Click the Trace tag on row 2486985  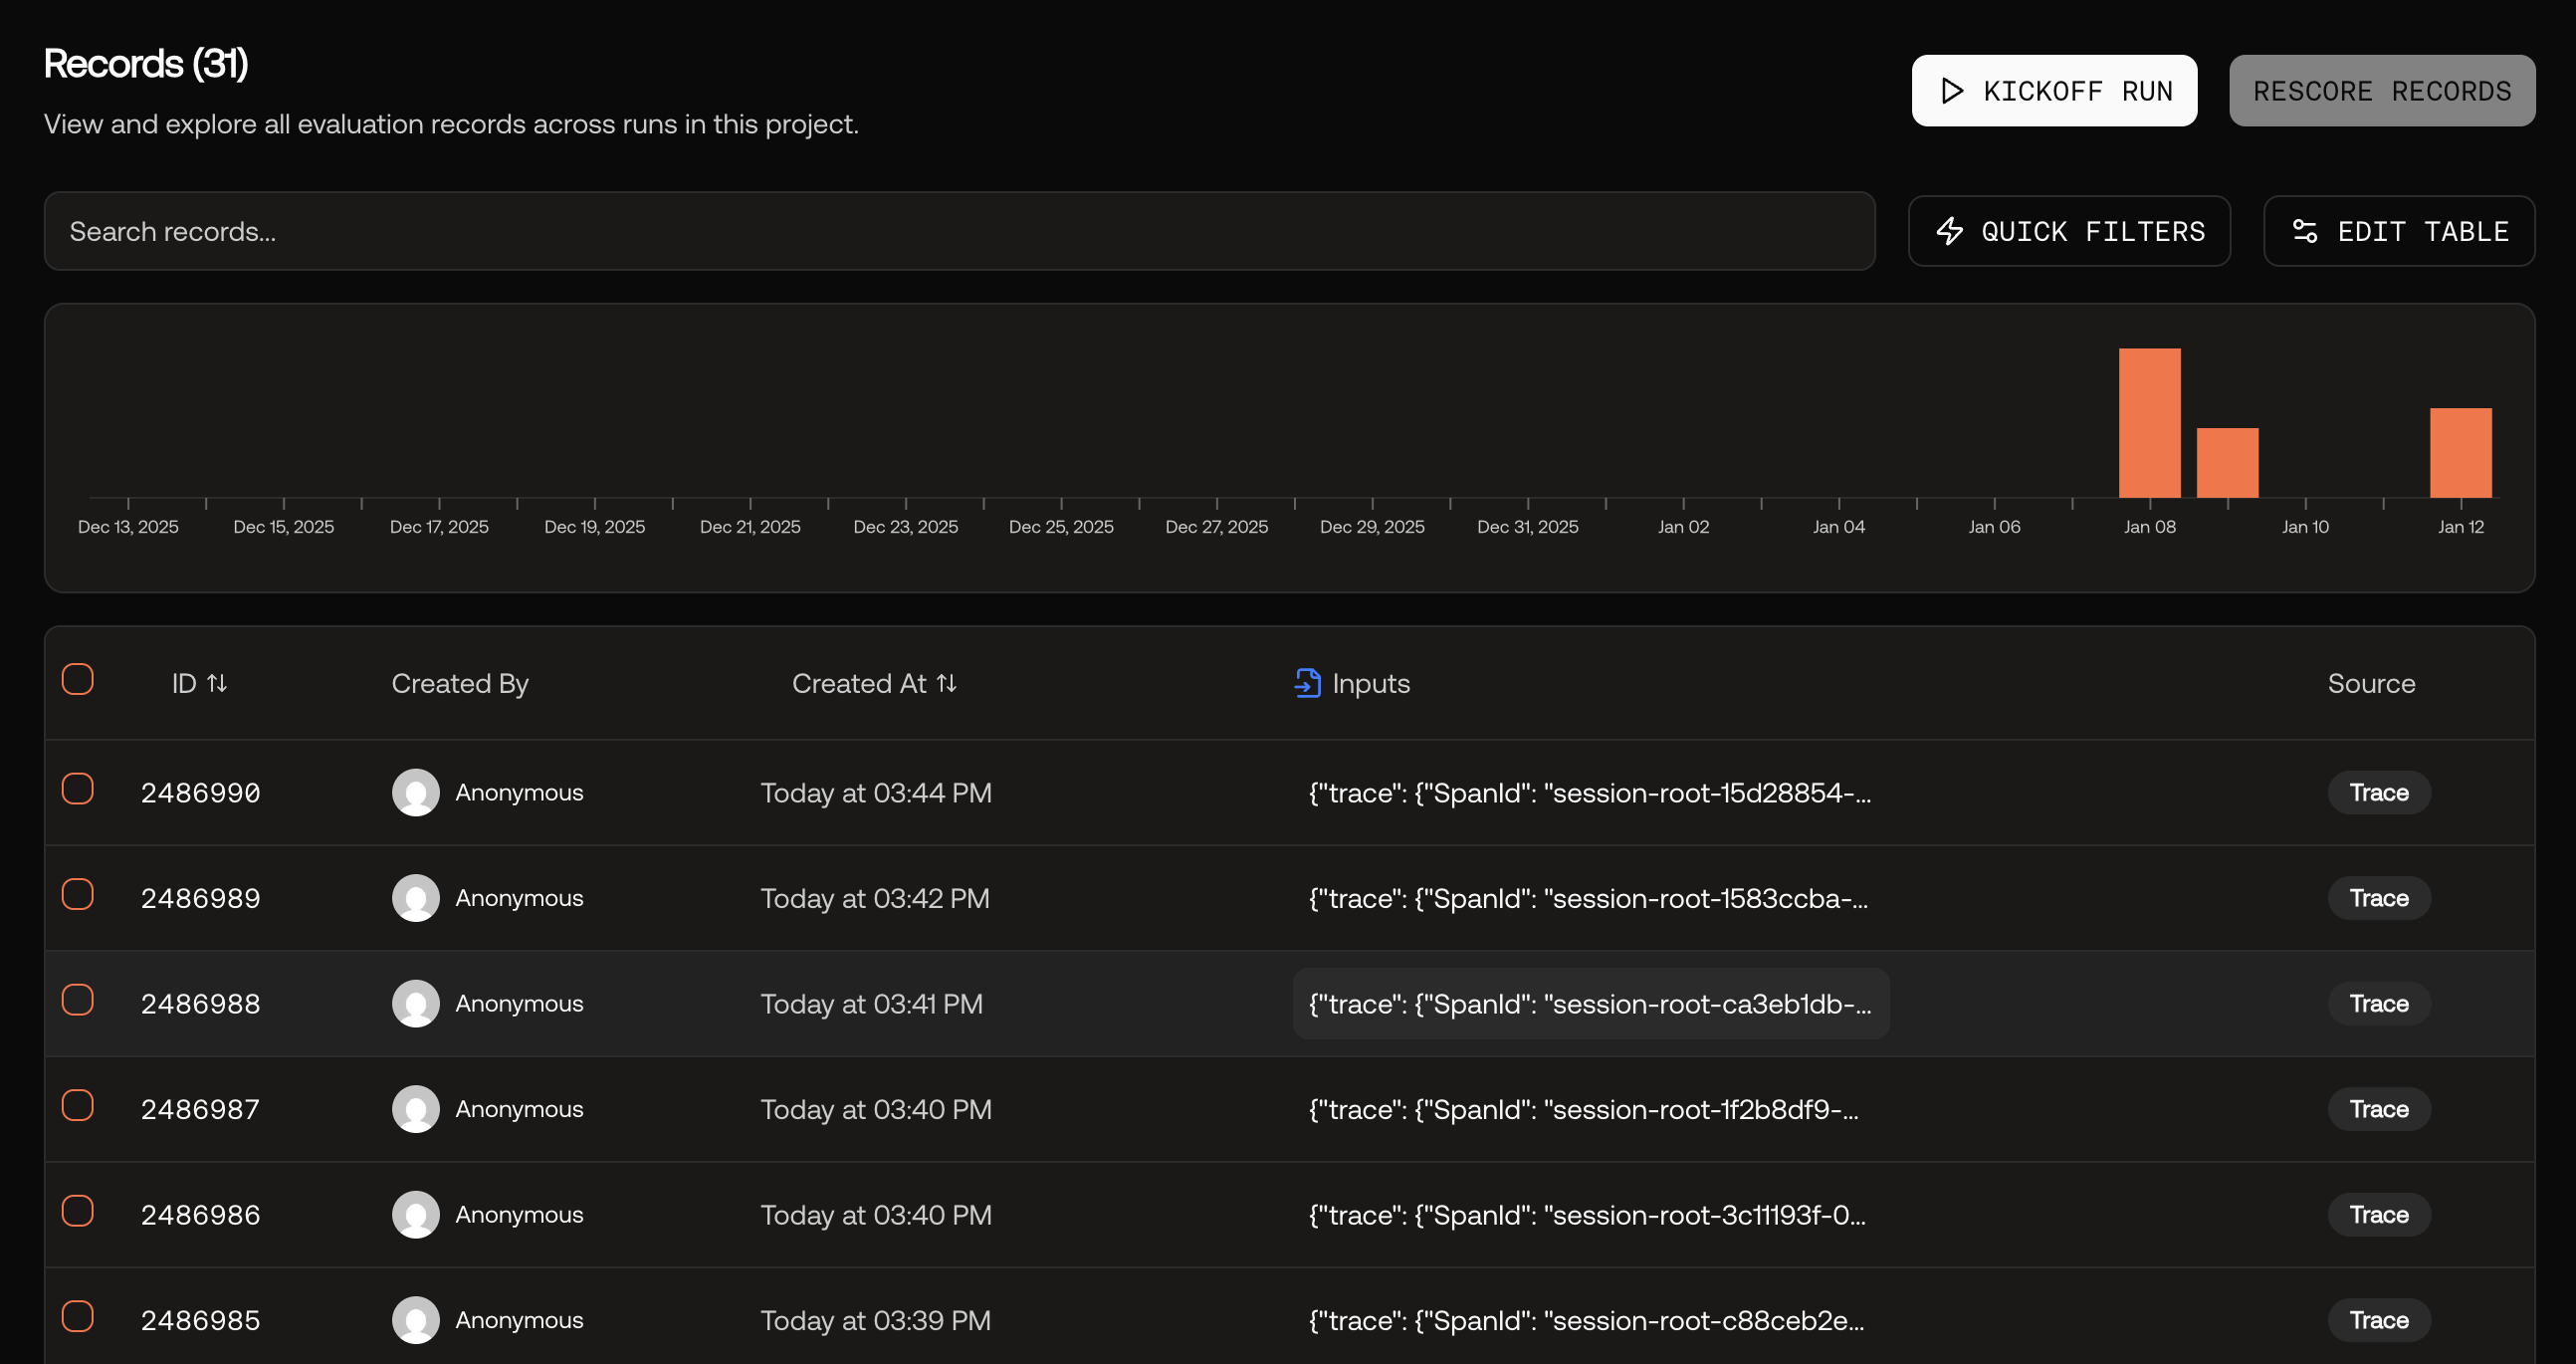click(2378, 1320)
